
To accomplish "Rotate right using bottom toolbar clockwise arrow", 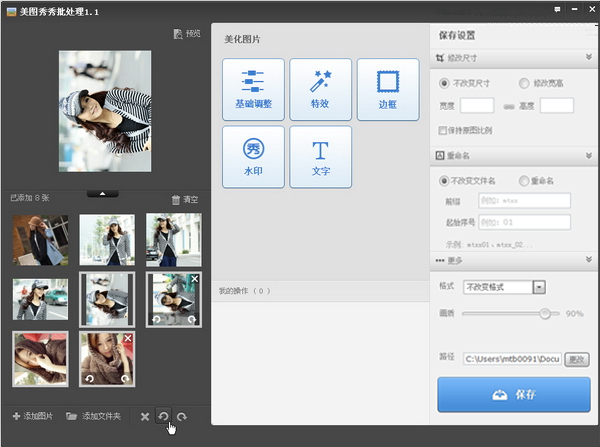I will [x=182, y=416].
